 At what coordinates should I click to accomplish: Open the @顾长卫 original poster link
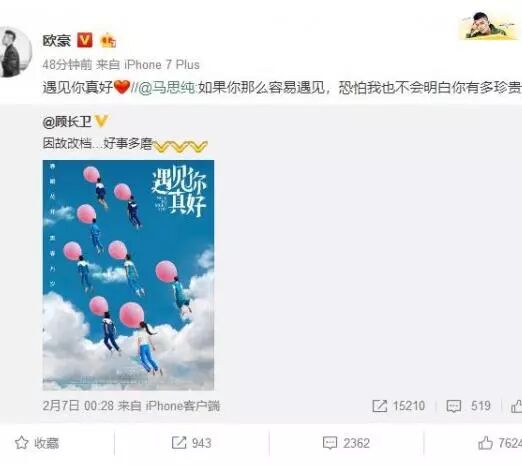67,122
